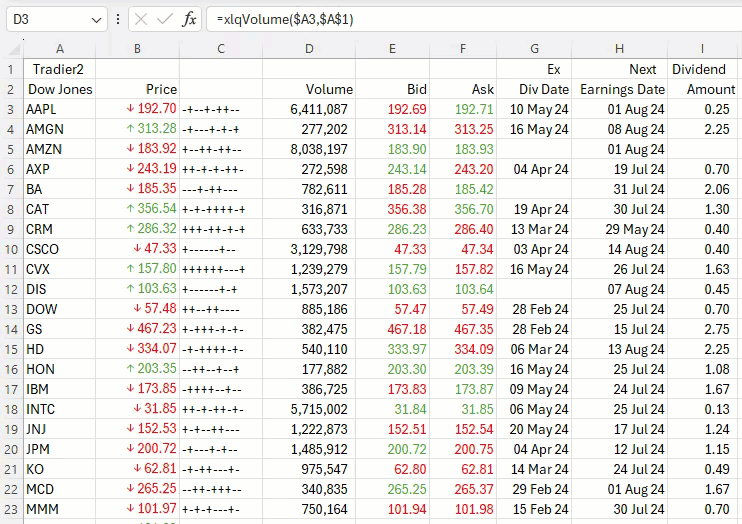Click the Div Date header cell

coord(534,89)
